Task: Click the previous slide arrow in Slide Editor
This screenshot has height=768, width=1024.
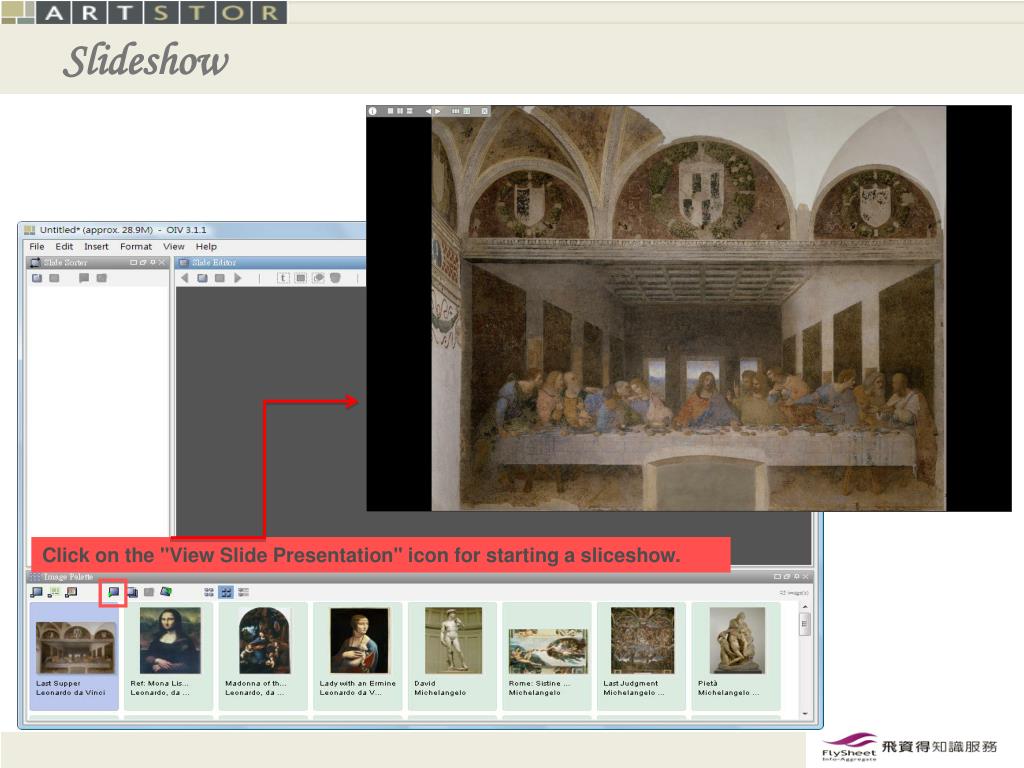Action: click(x=185, y=278)
